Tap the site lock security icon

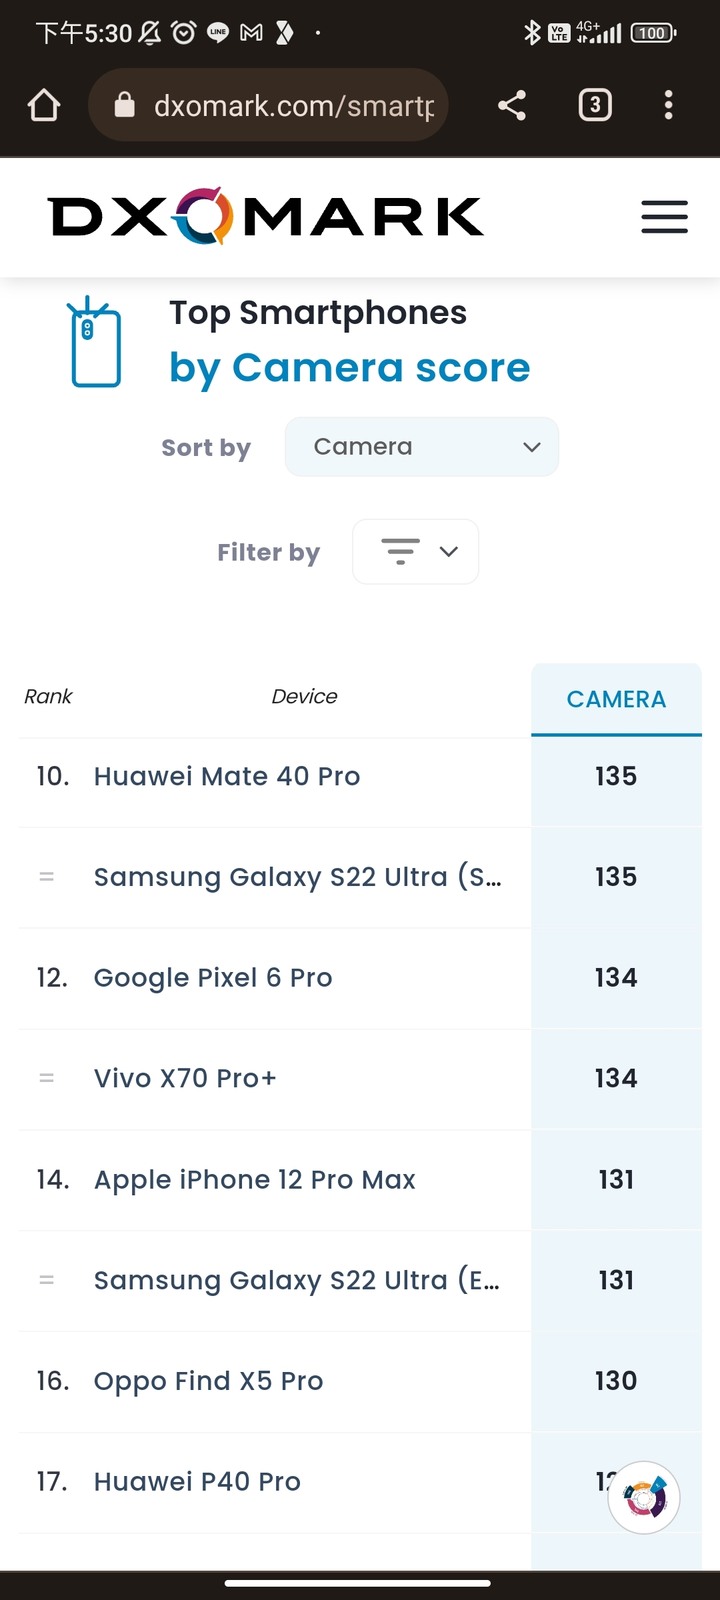click(125, 105)
